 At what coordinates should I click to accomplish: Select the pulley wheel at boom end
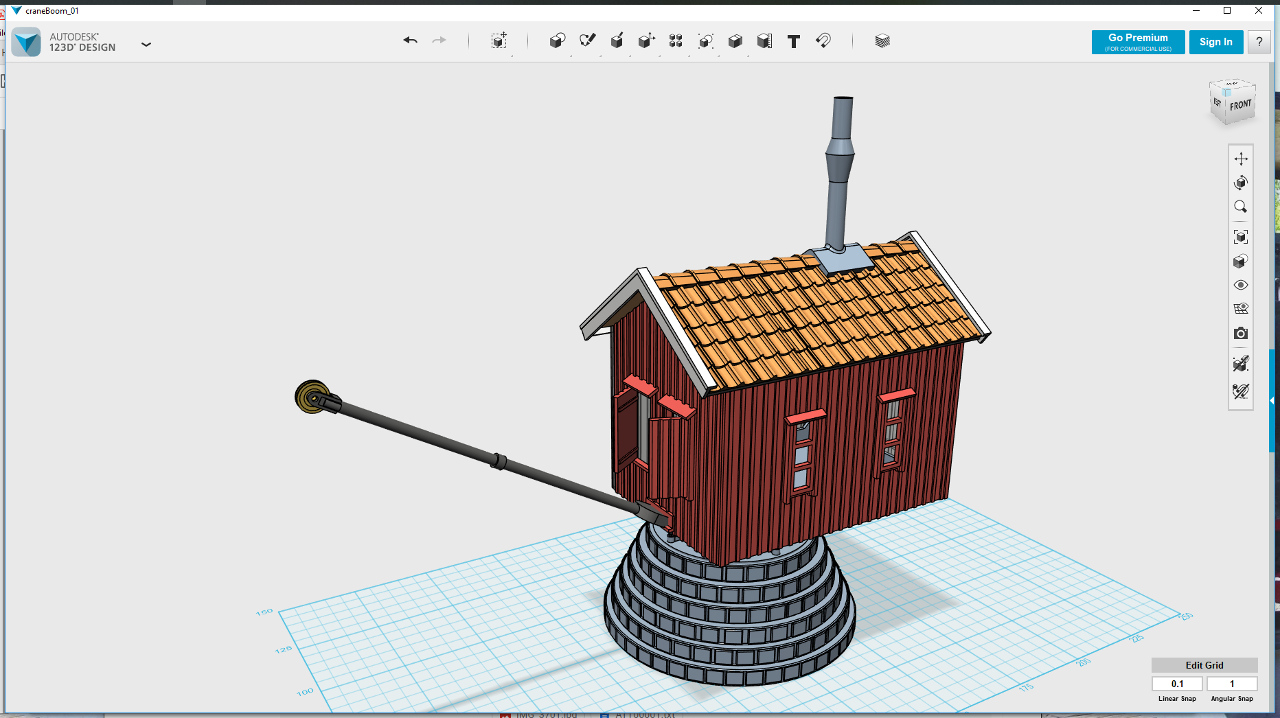click(312, 397)
